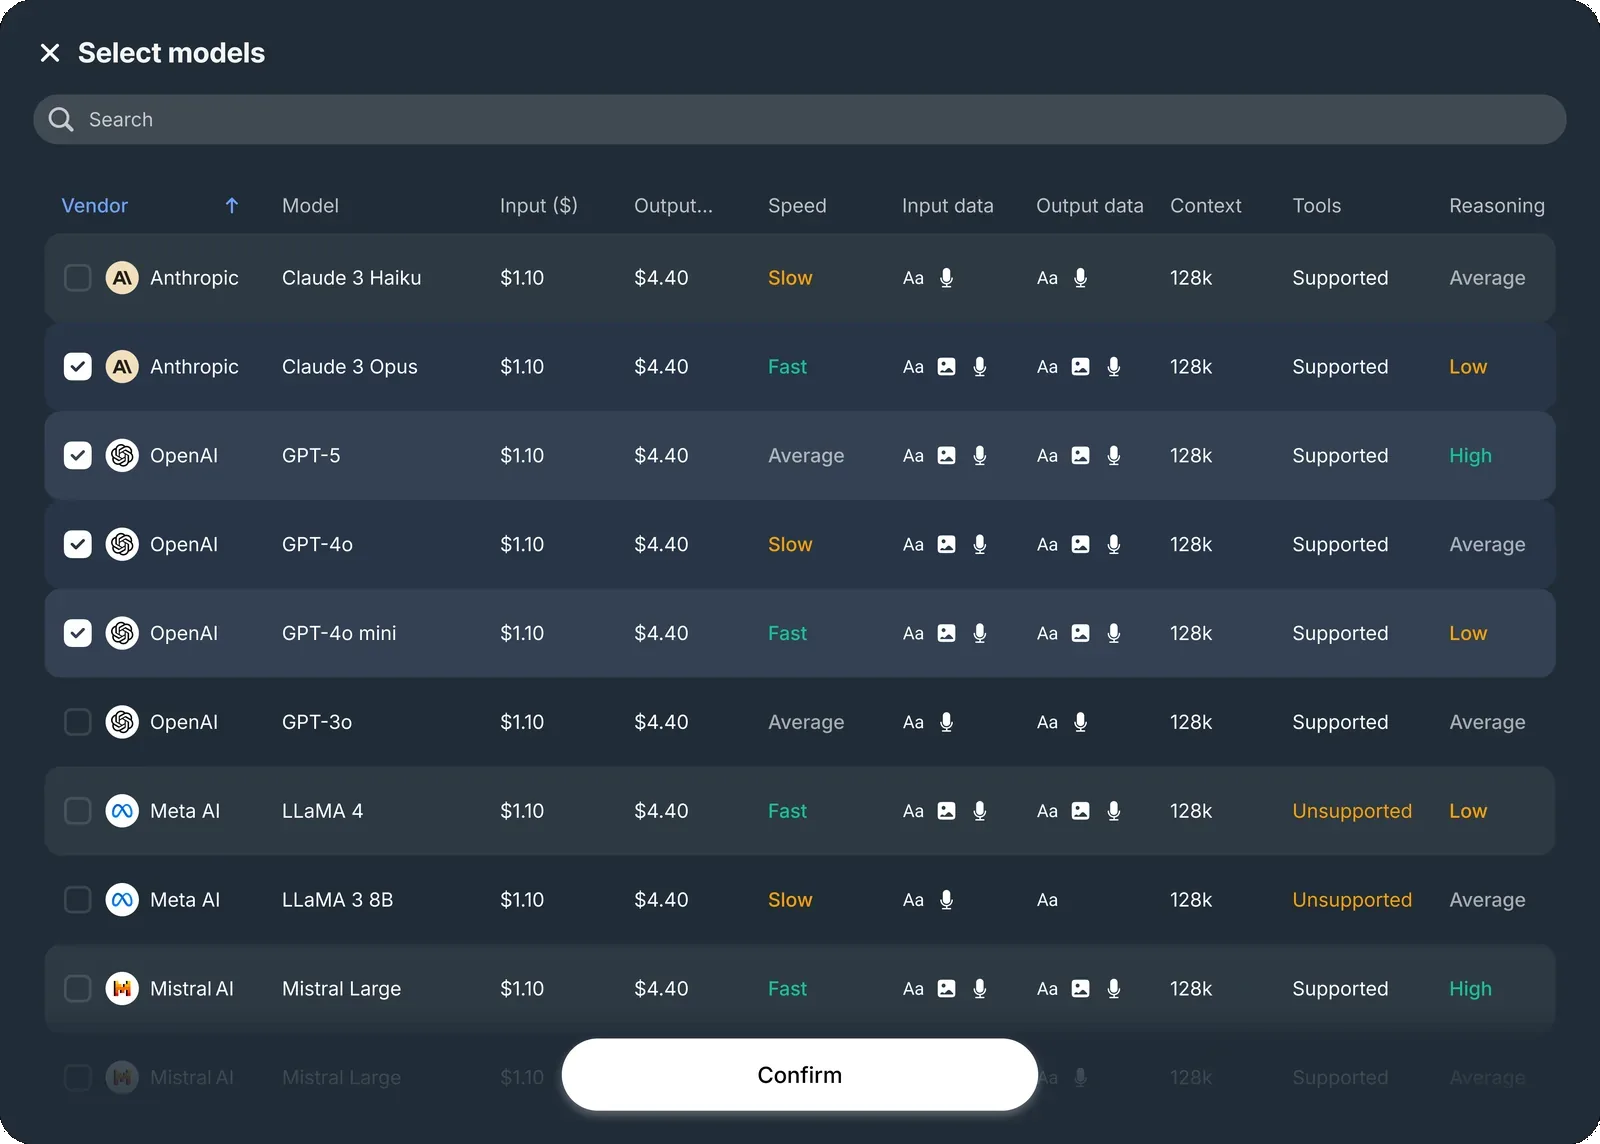Click Mistral AI logo in Mistral Large row
Image resolution: width=1600 pixels, height=1144 pixels.
(122, 989)
